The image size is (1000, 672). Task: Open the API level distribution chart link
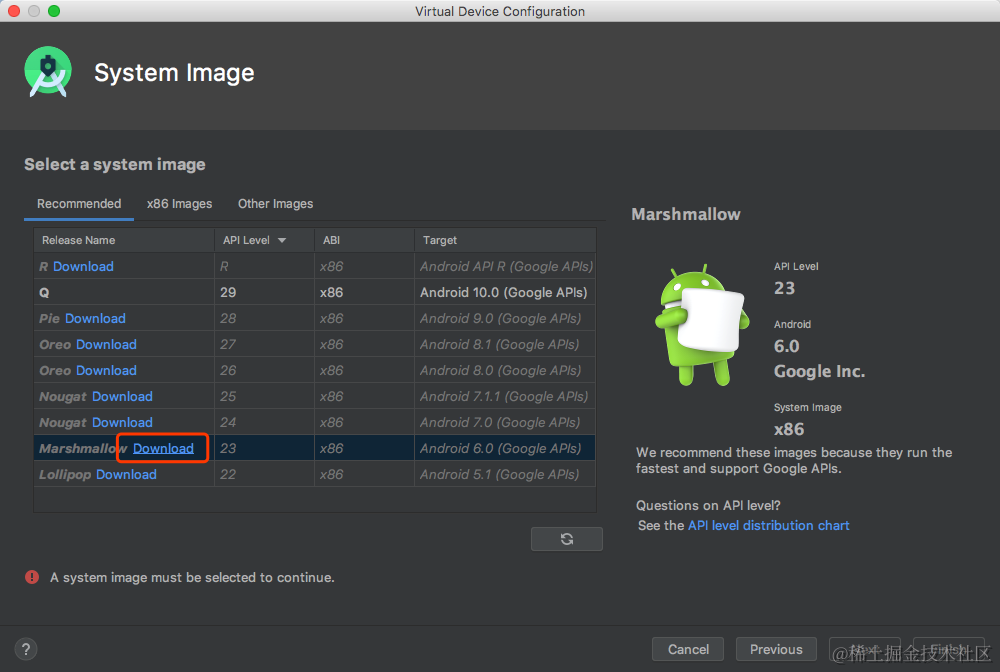click(x=768, y=525)
